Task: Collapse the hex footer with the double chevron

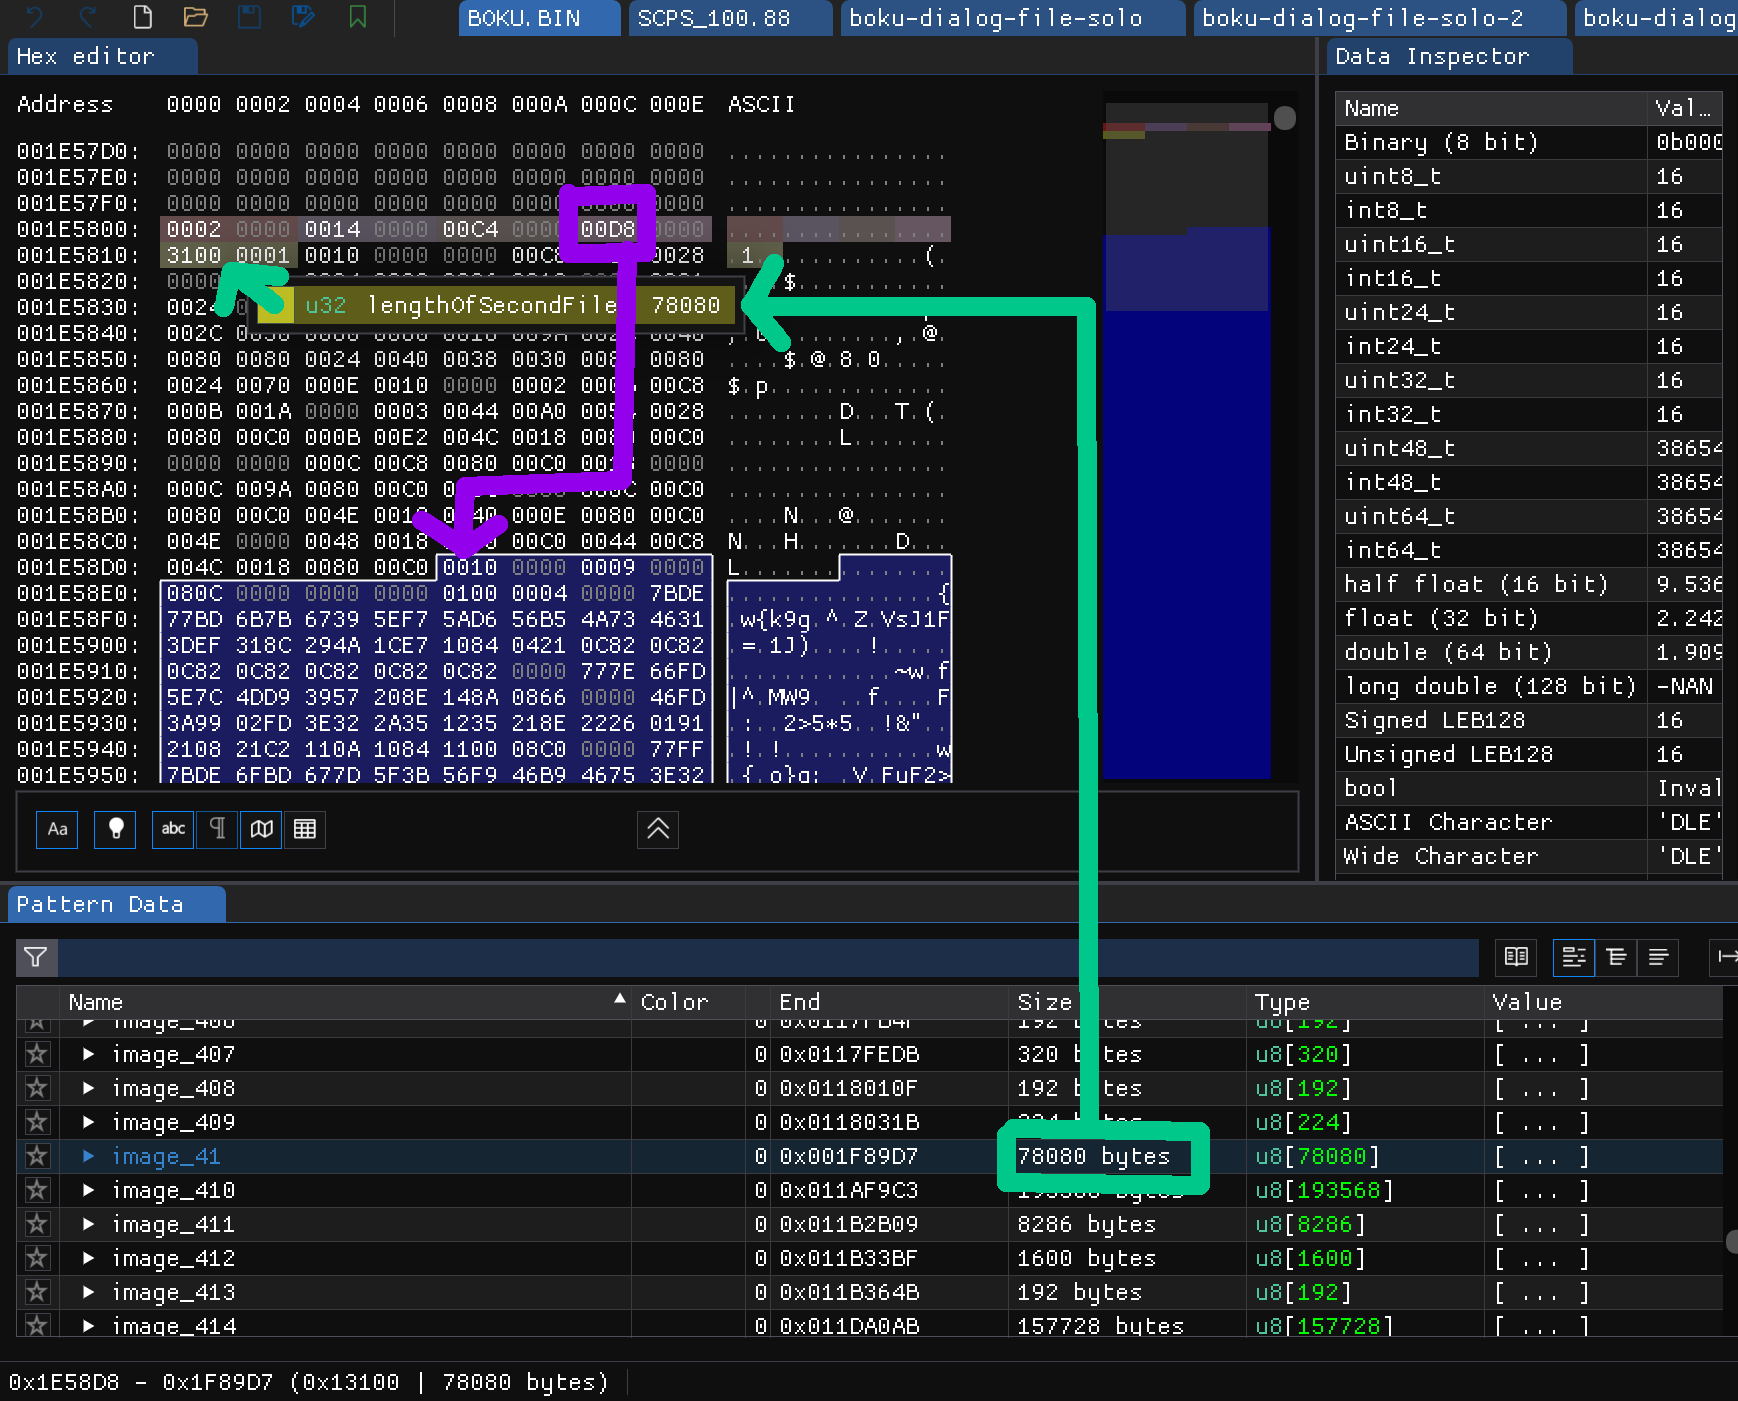Action: (657, 829)
